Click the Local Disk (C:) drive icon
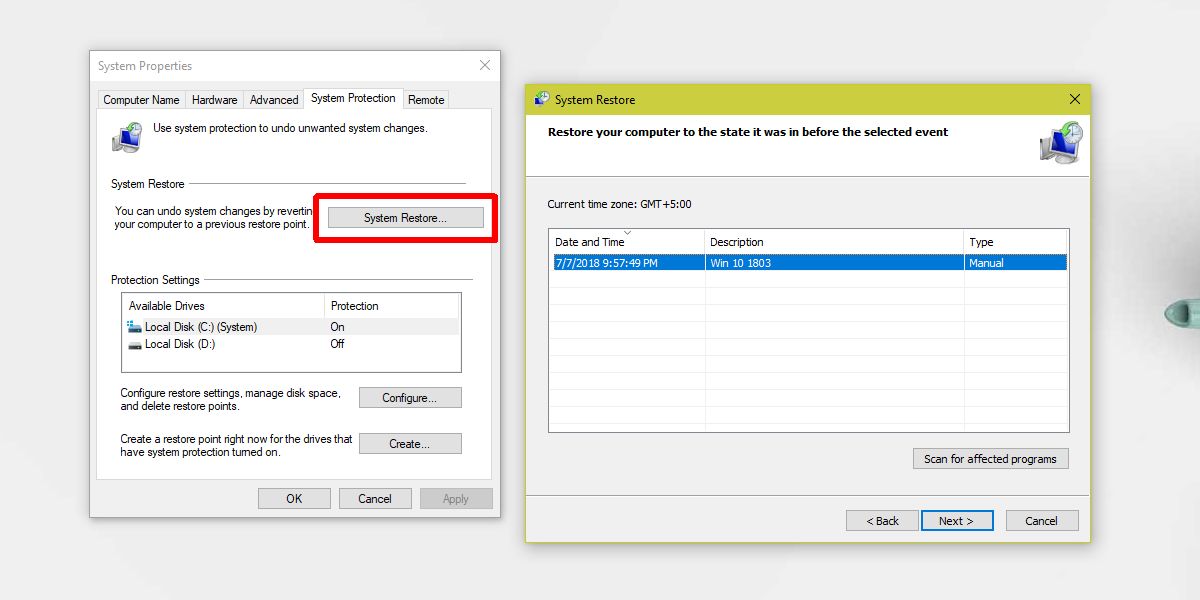 [x=135, y=327]
